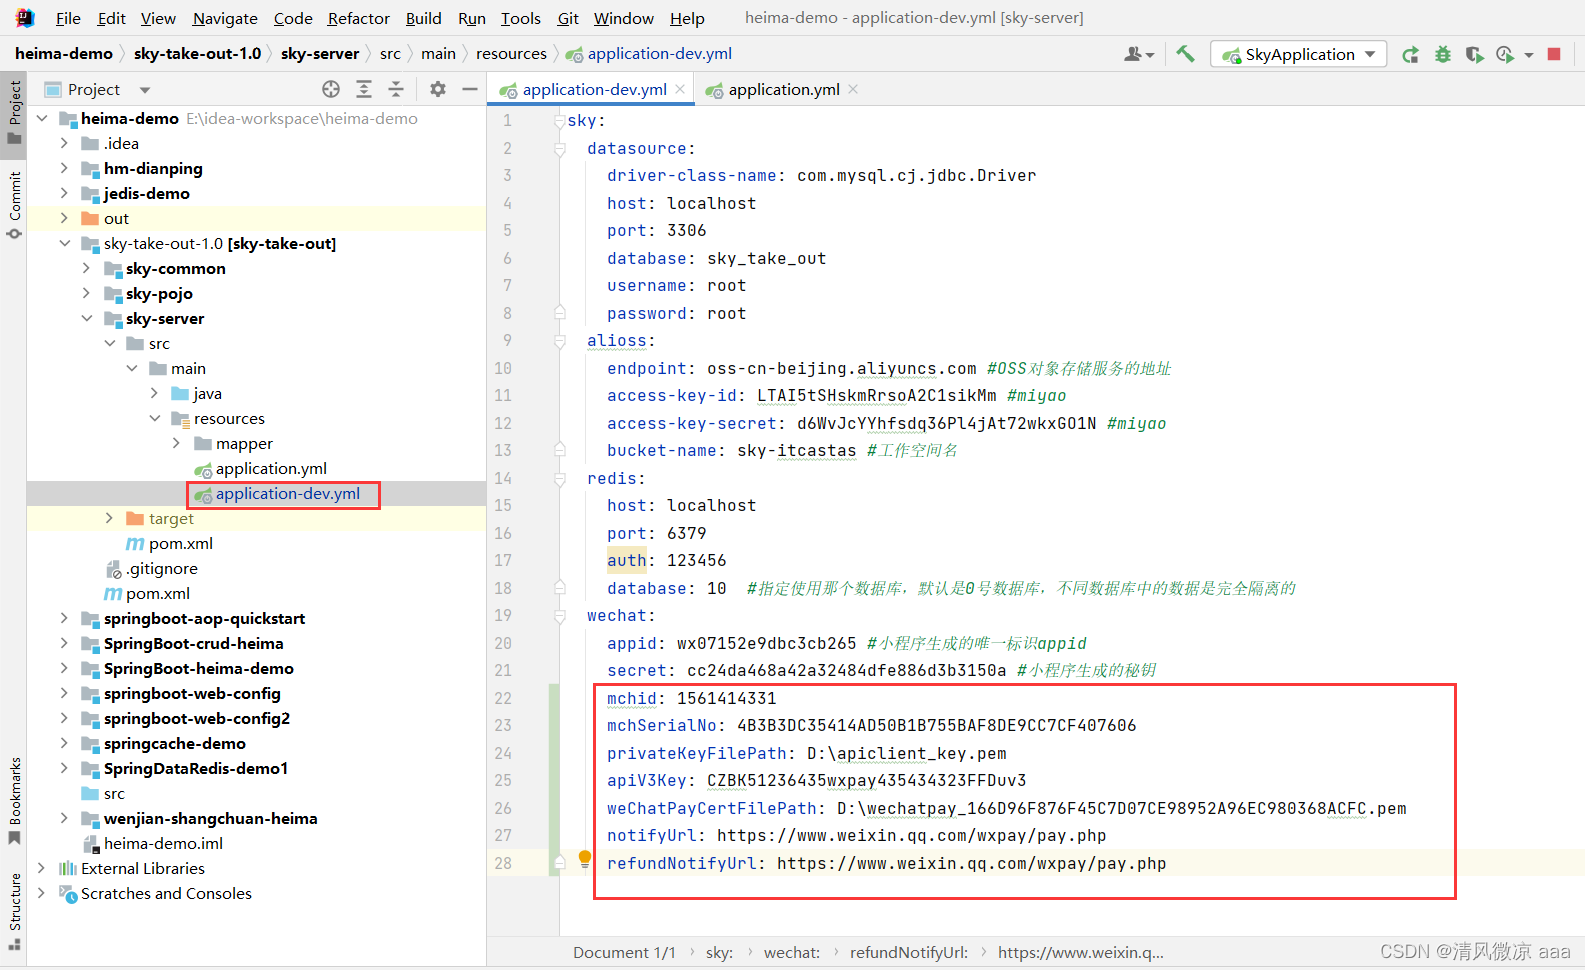Screen dimensions: 1585x970
Task: Click the apiV3Key value on line 25
Action: point(867,780)
